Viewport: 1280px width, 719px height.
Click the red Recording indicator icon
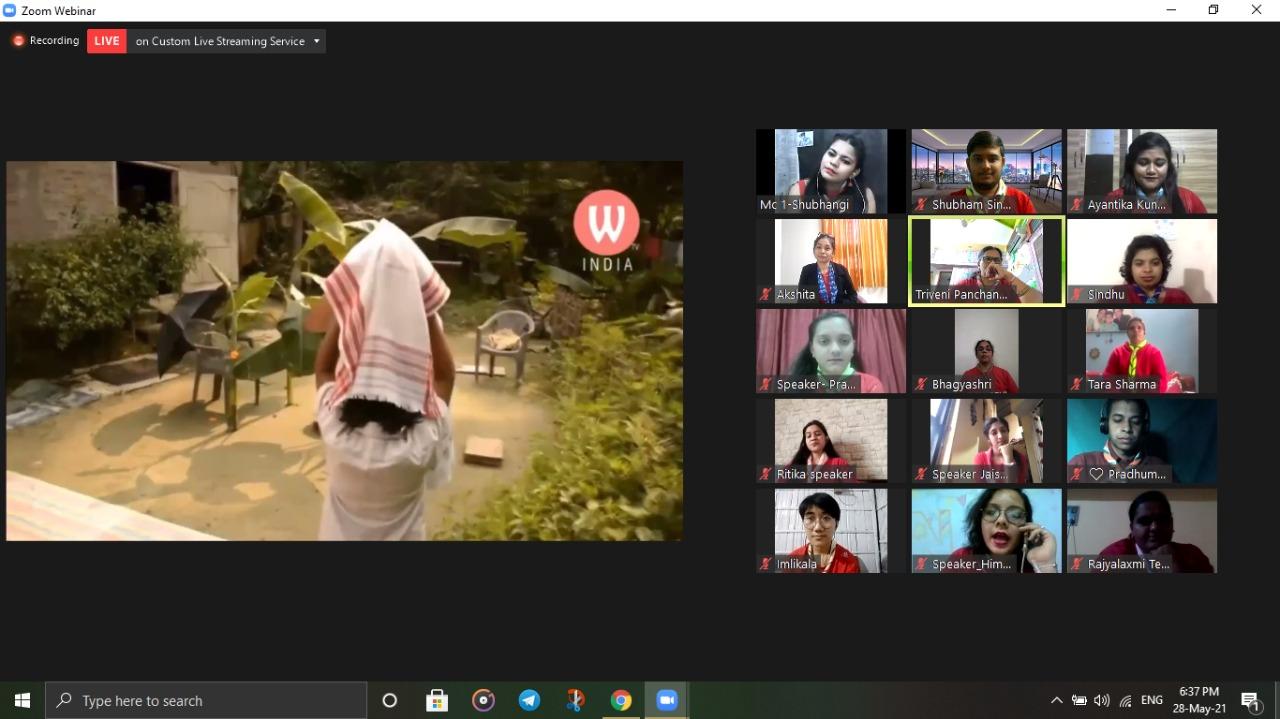[x=18, y=41]
